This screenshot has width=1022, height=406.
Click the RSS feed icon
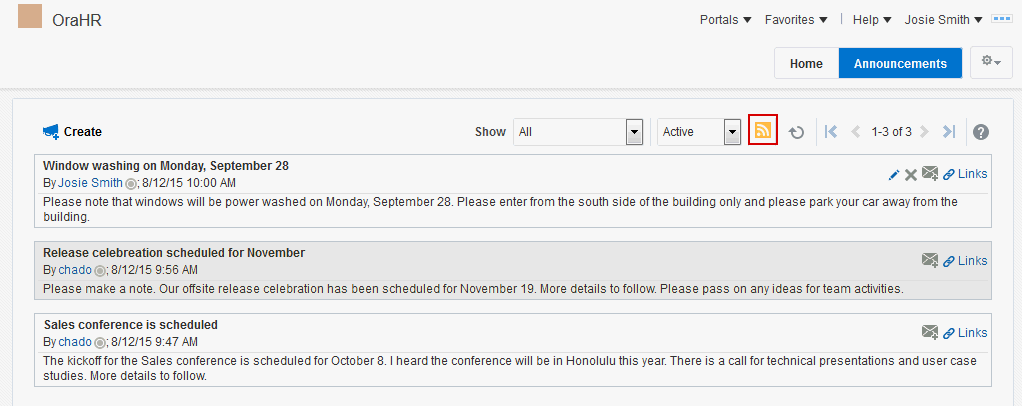tap(763, 131)
